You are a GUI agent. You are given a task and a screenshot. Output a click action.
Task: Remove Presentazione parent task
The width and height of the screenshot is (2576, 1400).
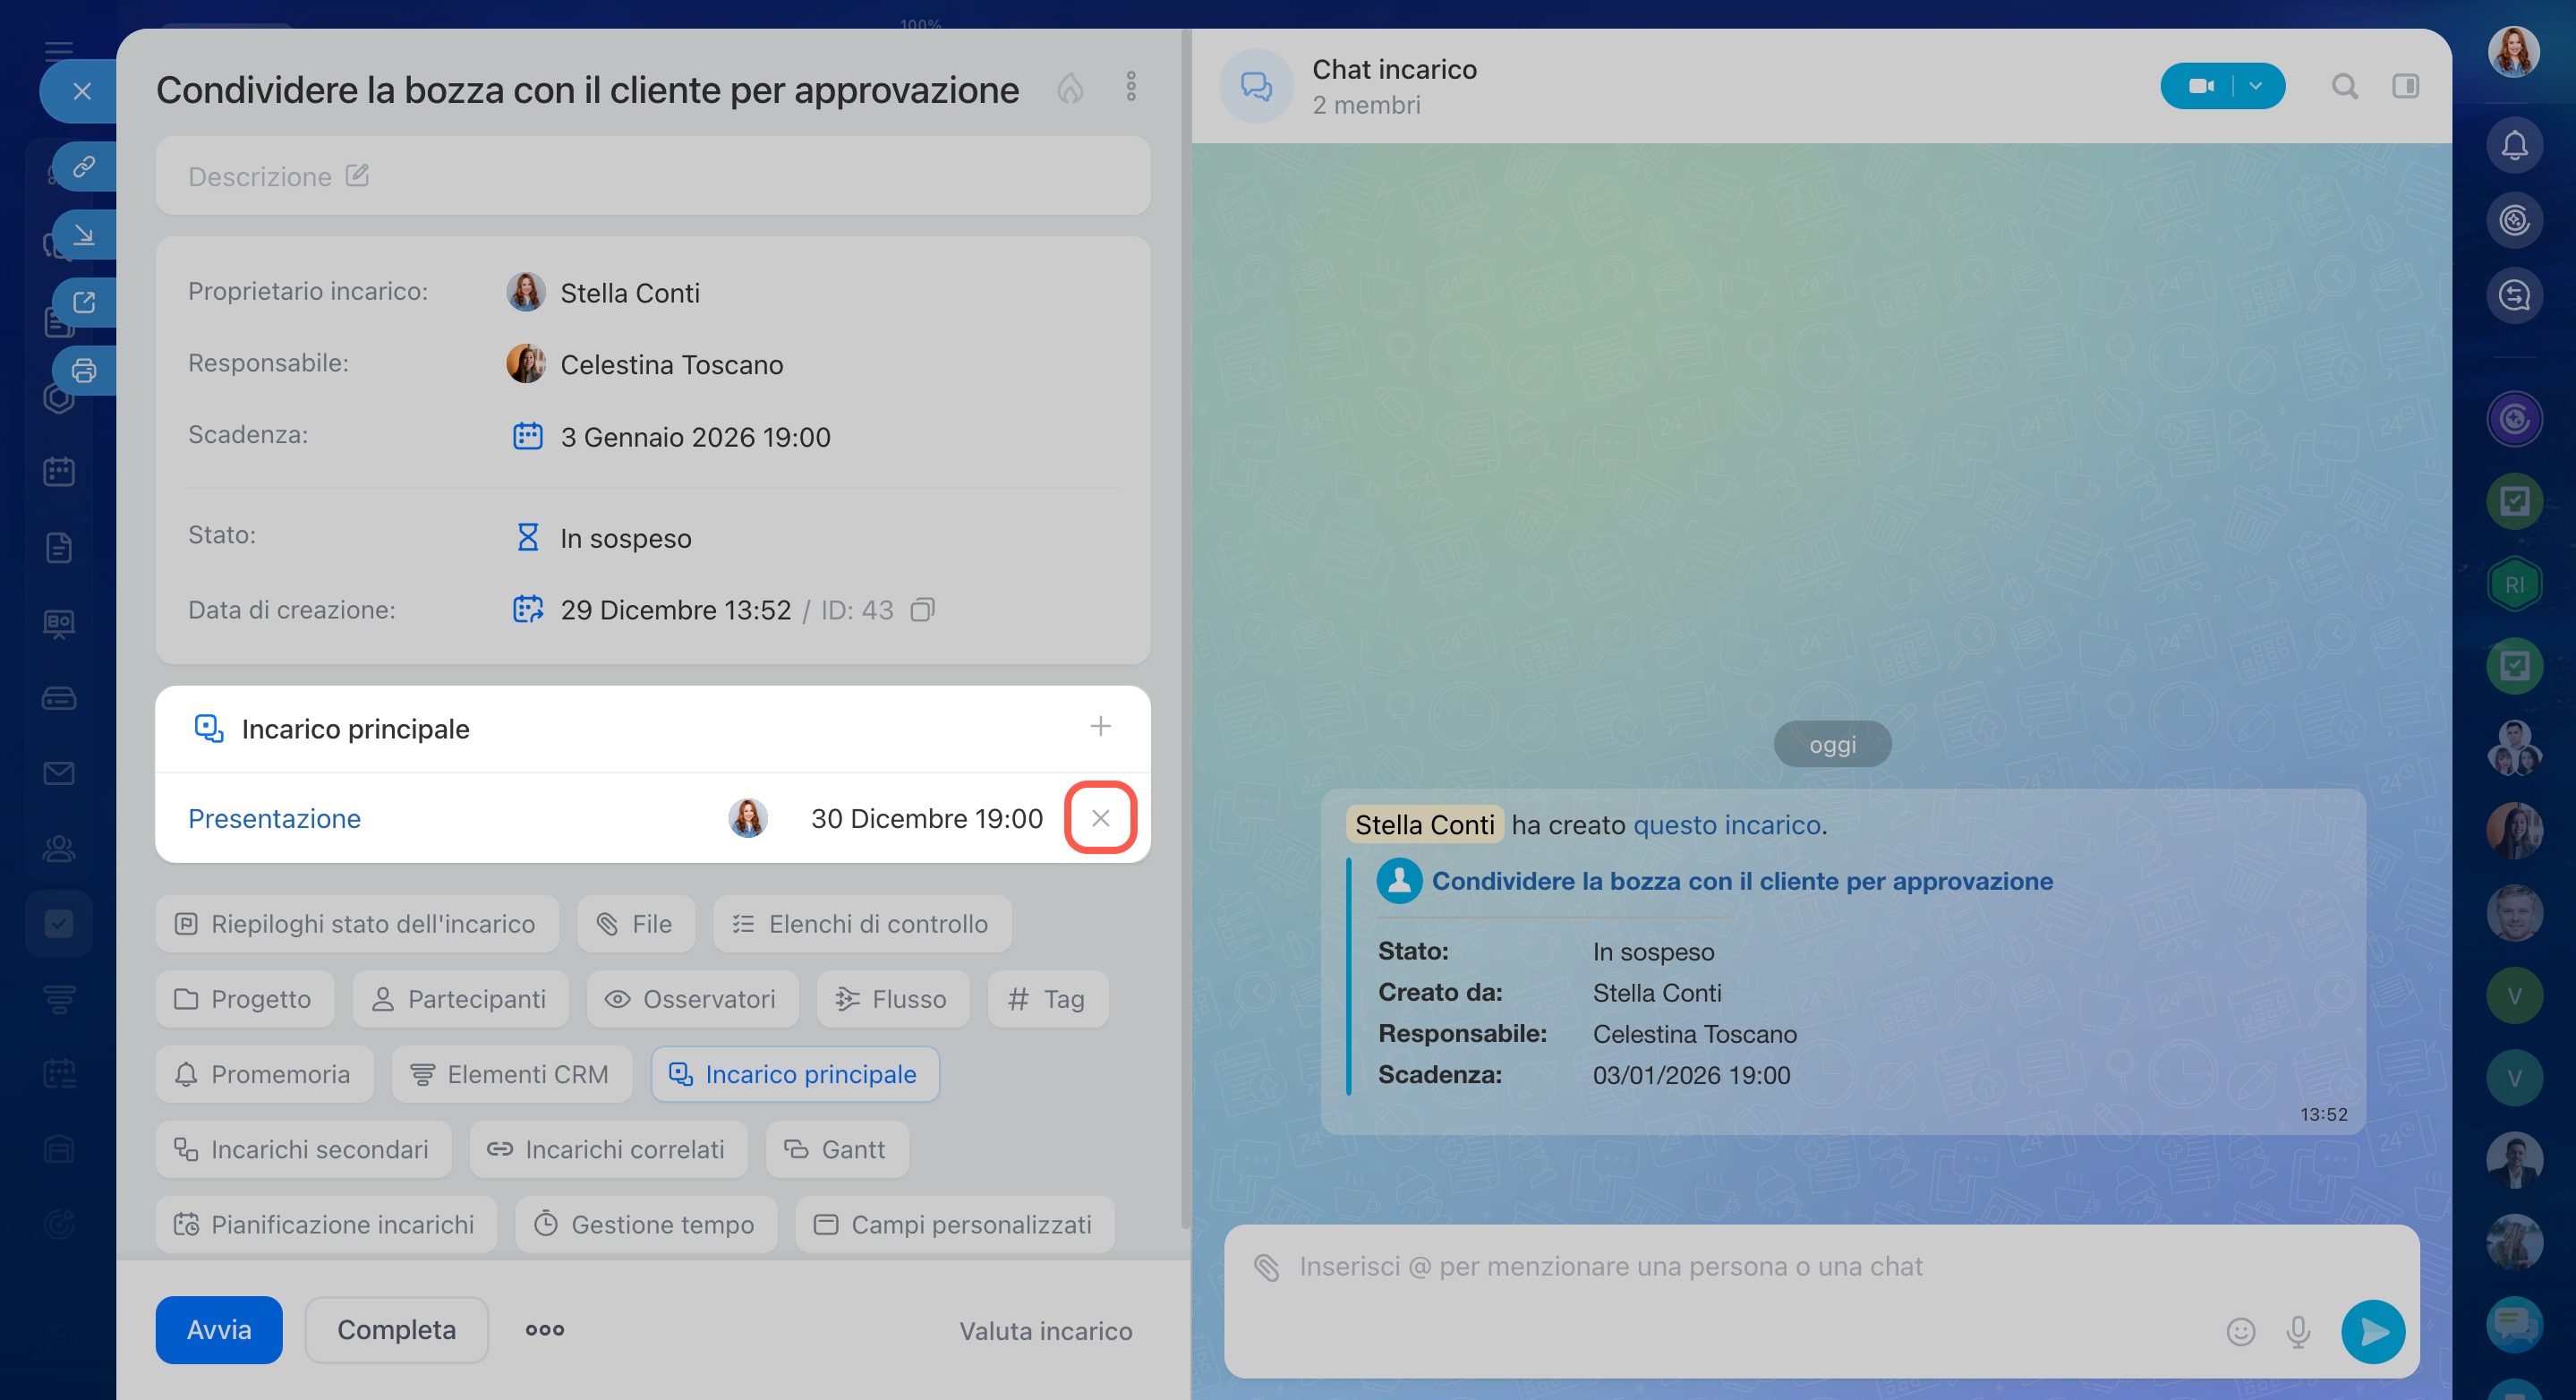coord(1100,818)
